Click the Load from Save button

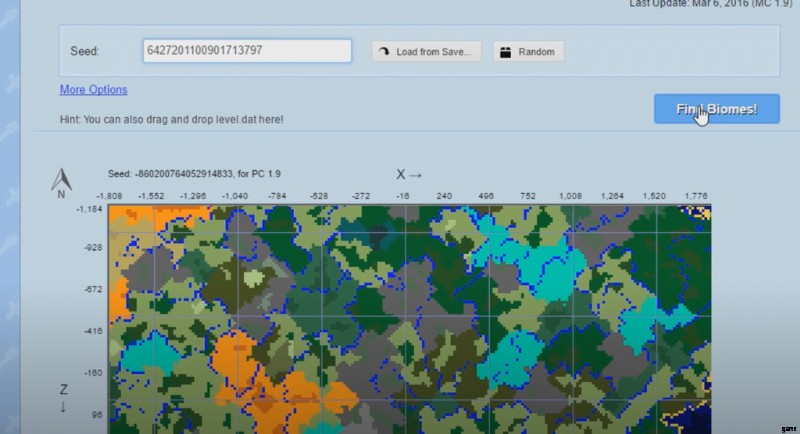426,52
